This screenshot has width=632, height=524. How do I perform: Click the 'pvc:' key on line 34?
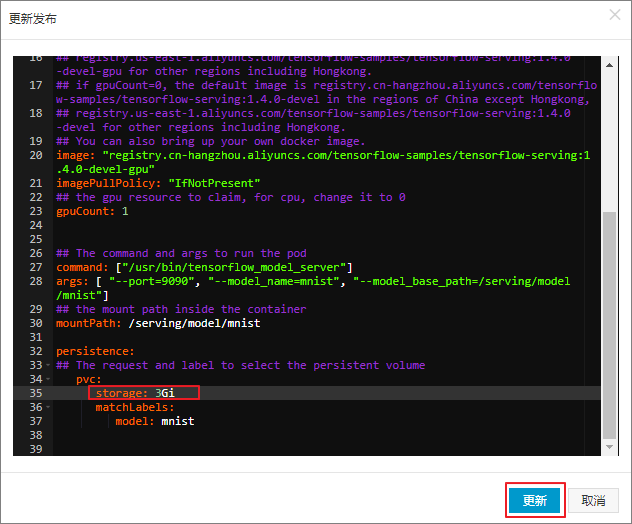[89, 379]
